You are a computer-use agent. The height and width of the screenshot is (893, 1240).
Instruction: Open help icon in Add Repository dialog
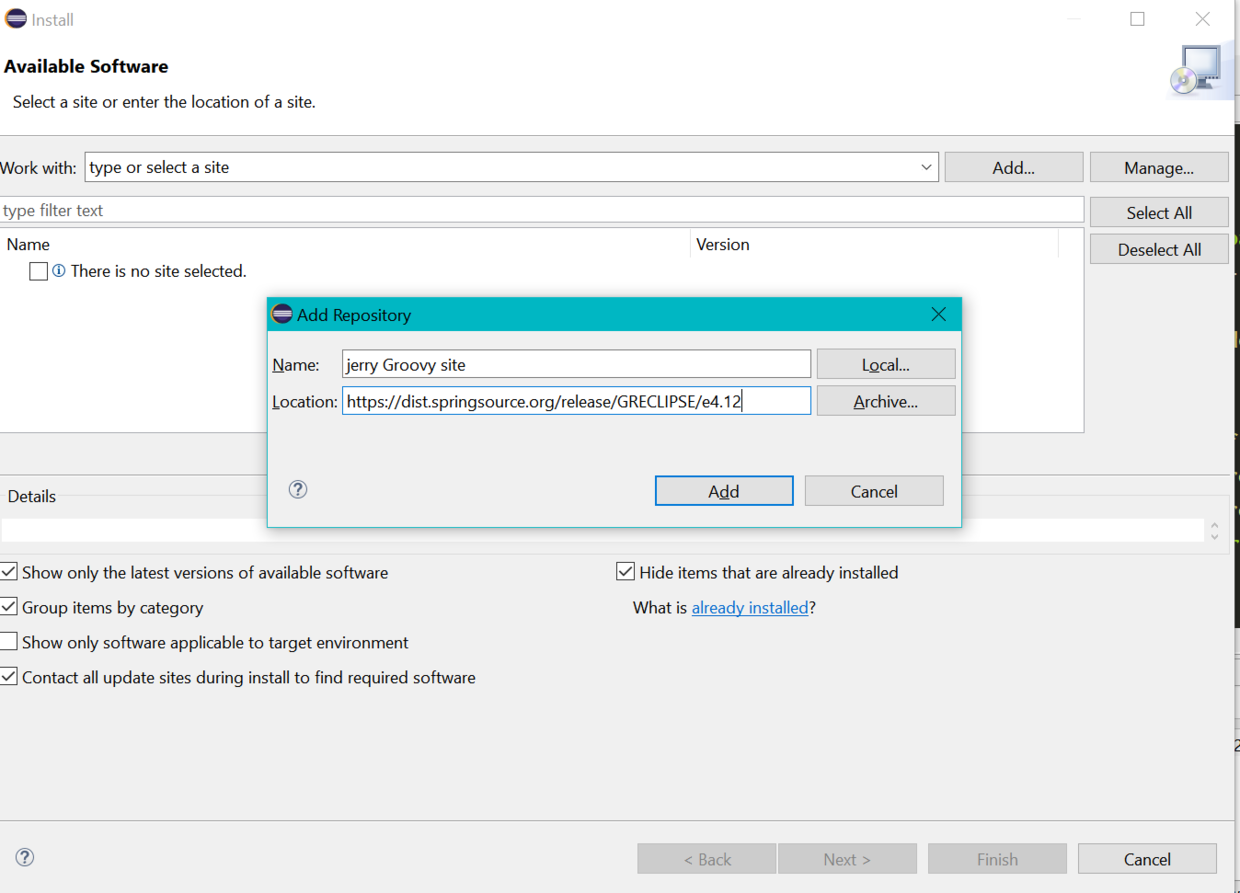(298, 489)
